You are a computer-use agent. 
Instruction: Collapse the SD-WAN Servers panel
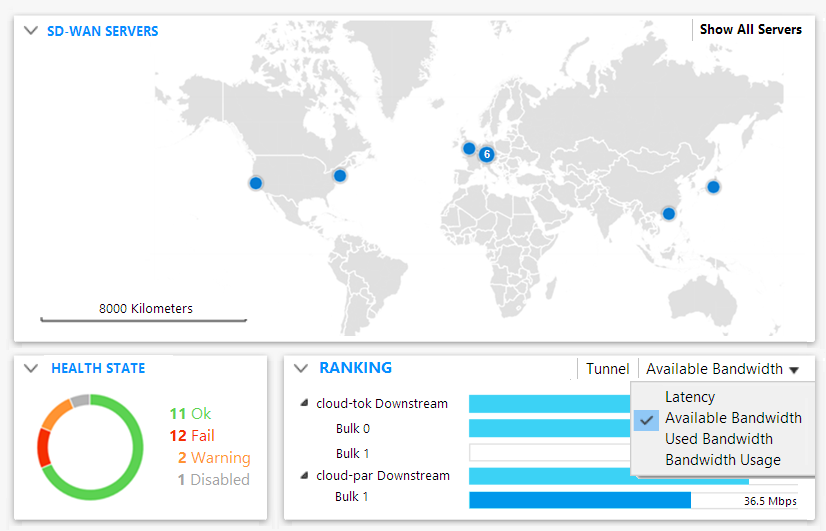point(30,31)
